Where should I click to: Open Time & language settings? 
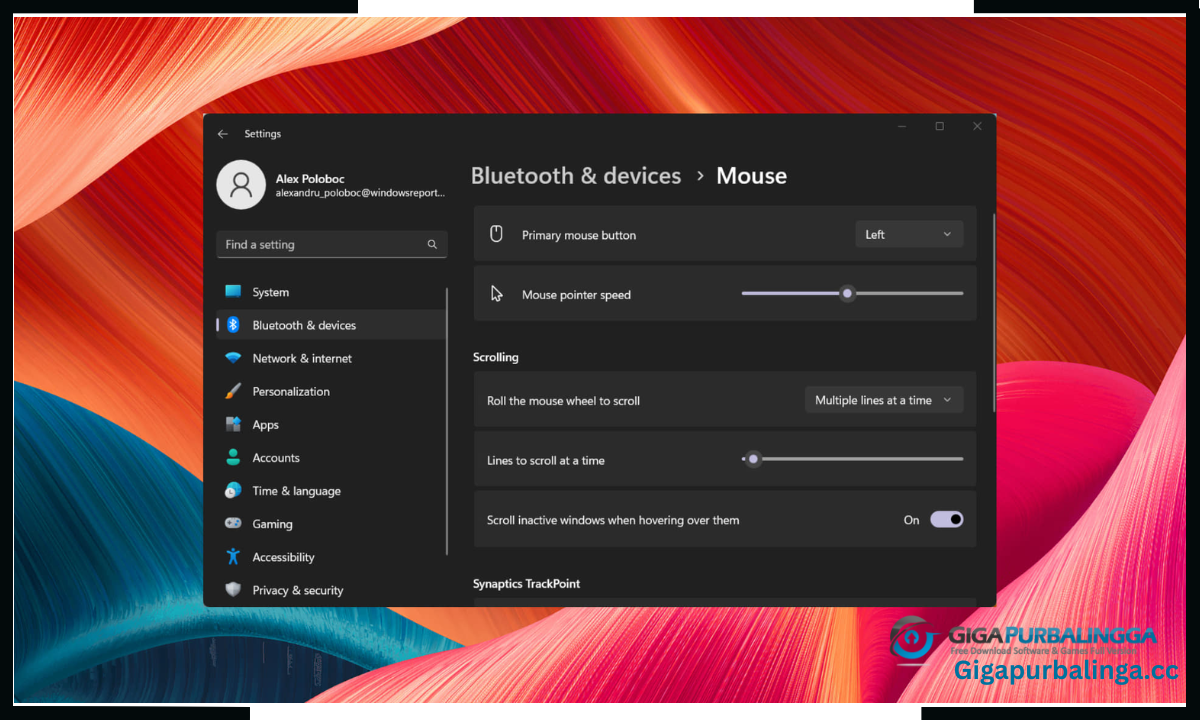click(331, 490)
